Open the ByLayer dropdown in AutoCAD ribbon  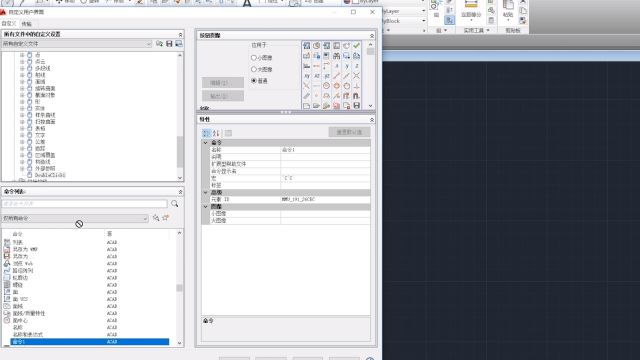(x=423, y=11)
